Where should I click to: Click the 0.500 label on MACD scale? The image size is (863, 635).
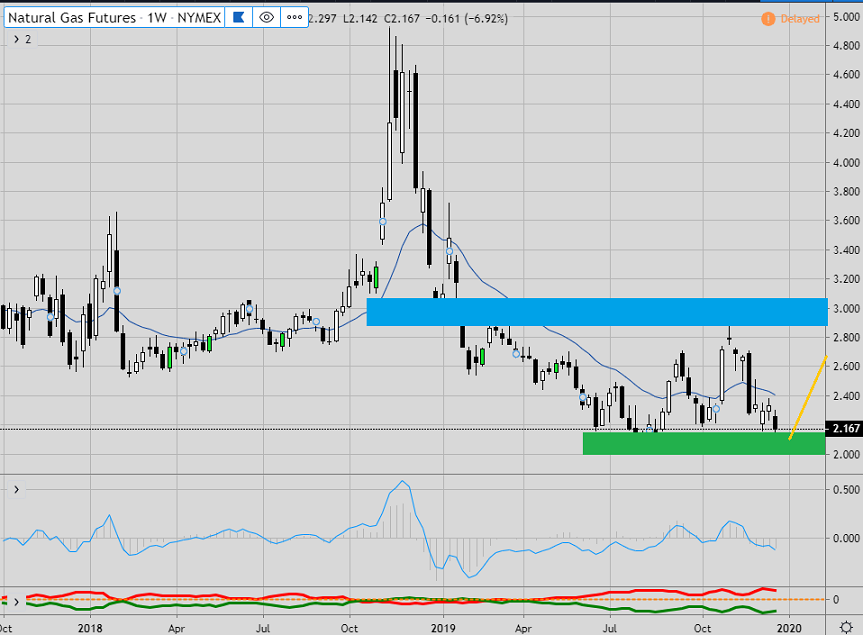coord(846,489)
